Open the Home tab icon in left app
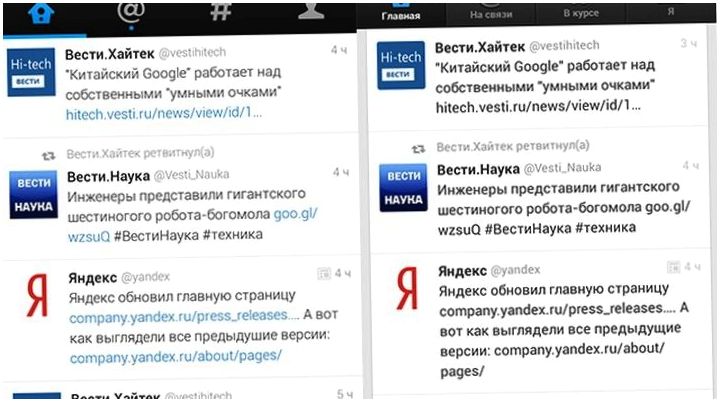Image resolution: width=720 pixels, height=402 pixels. click(41, 13)
